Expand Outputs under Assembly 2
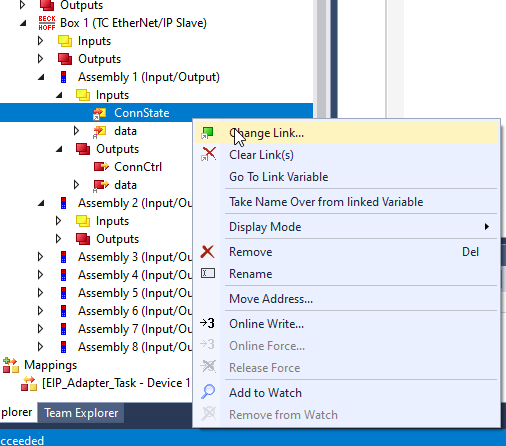Screen dimensions: 506x446 (x=59, y=239)
